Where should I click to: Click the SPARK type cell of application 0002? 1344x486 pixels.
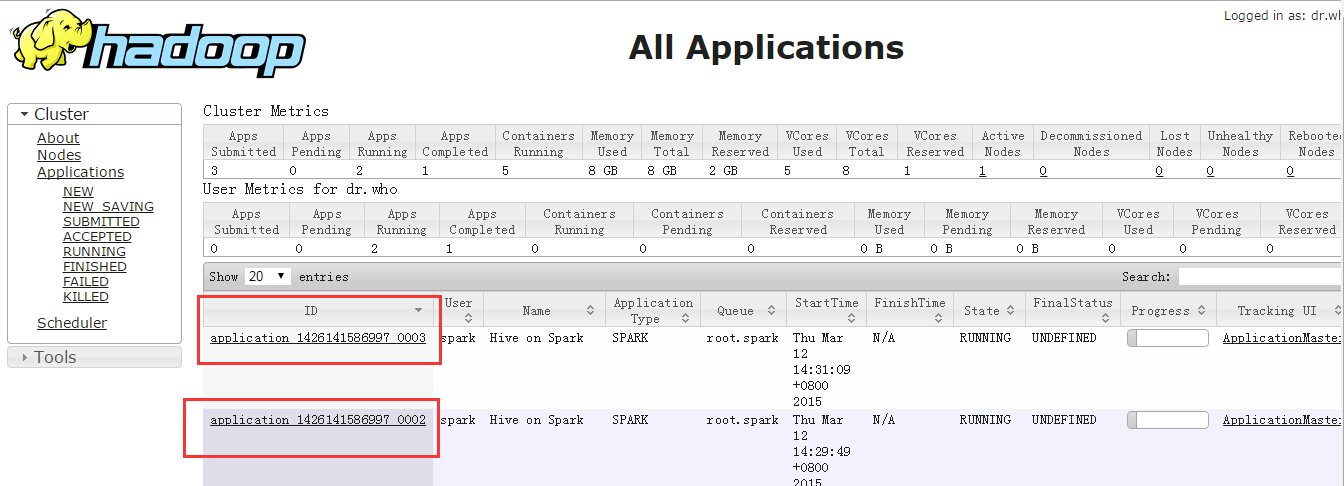(631, 420)
